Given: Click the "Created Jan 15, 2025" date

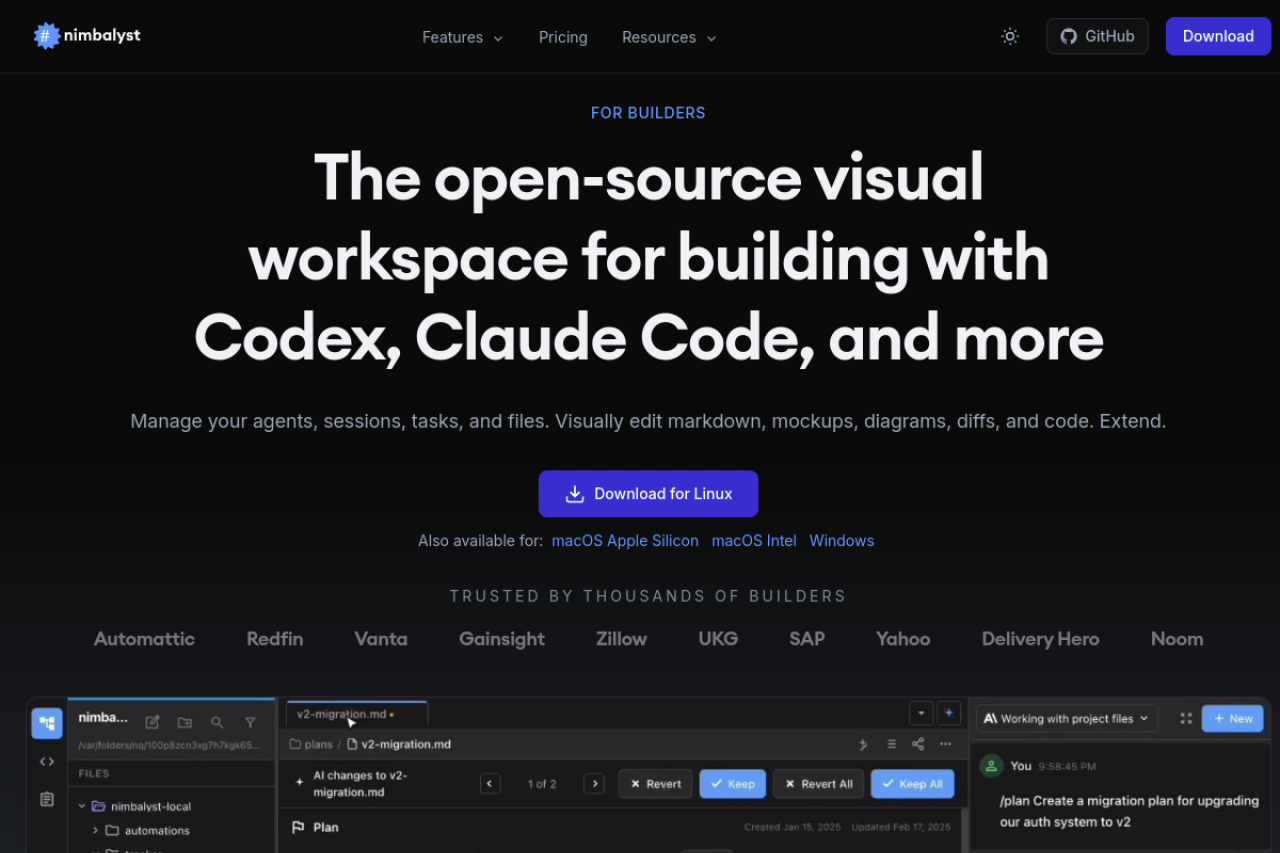Looking at the screenshot, I should 791,827.
